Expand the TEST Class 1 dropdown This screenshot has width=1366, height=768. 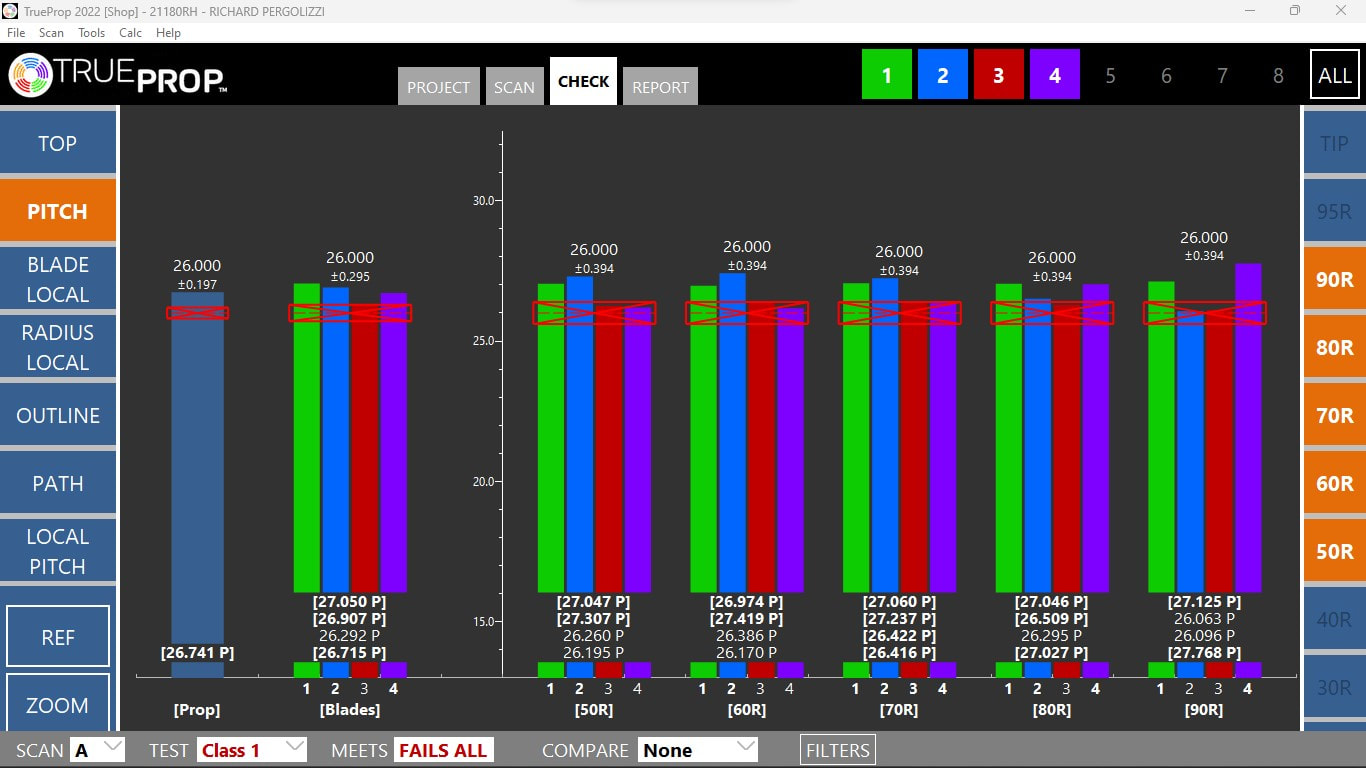[x=251, y=750]
